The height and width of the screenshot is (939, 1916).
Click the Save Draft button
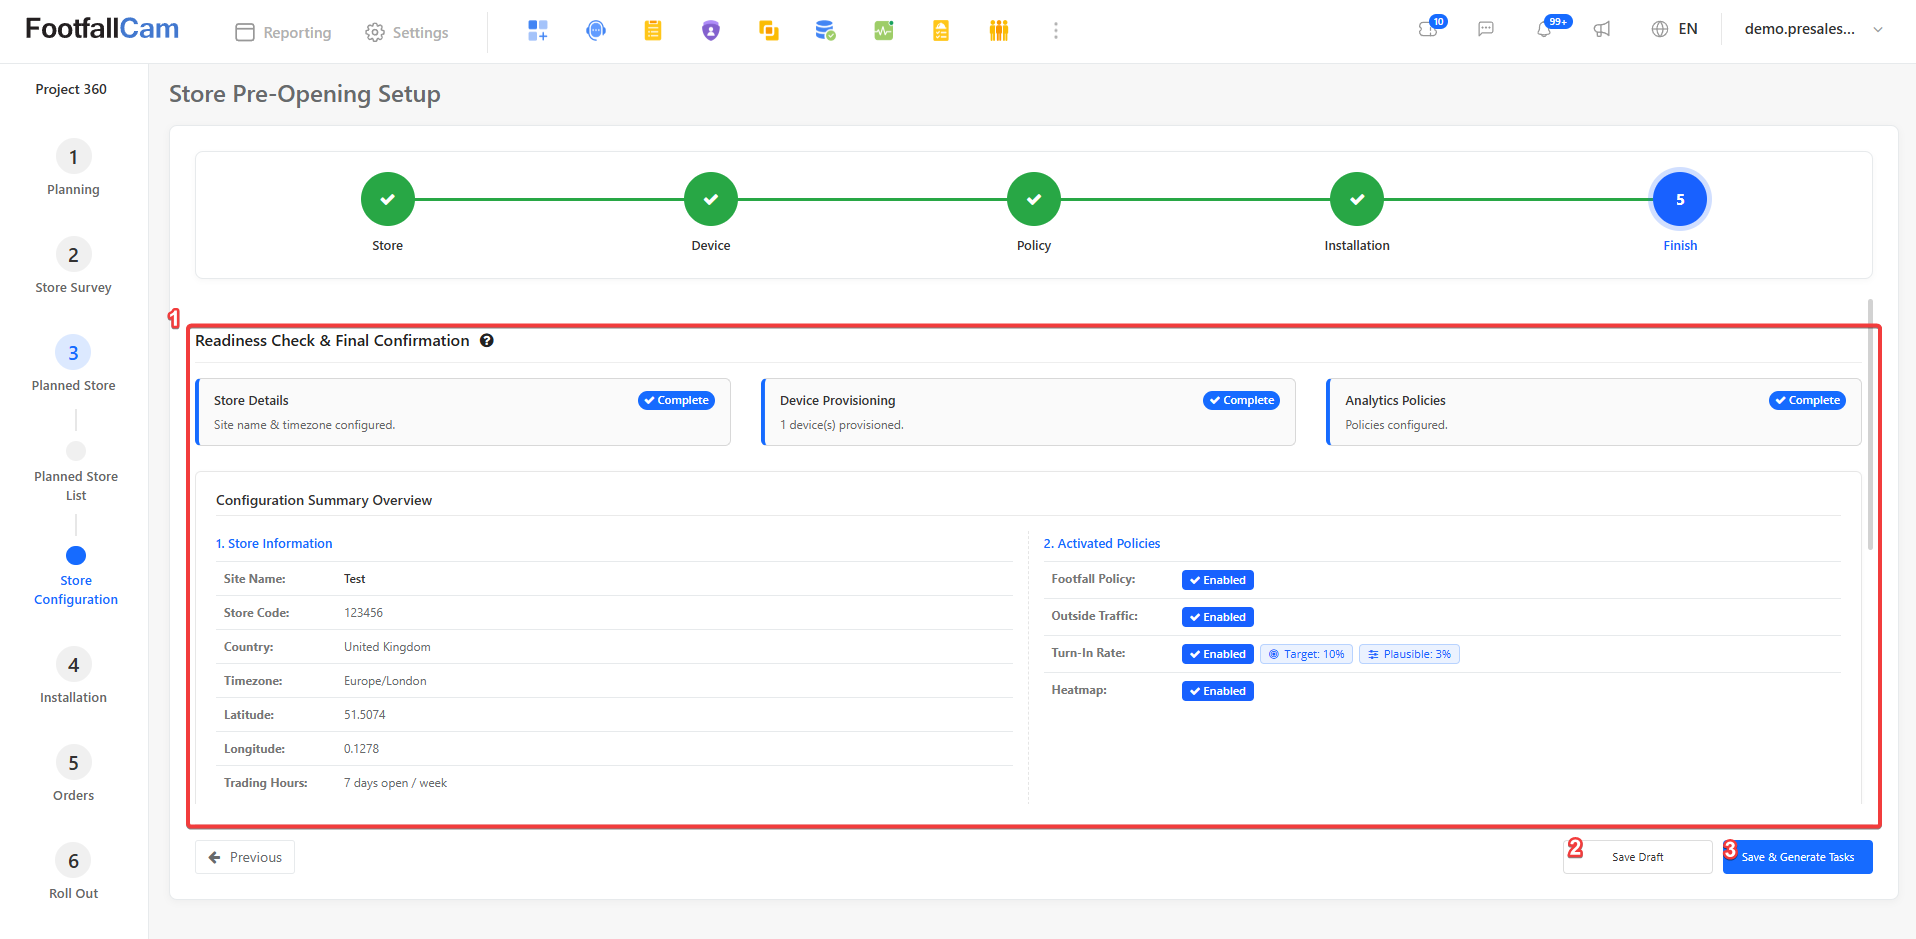tap(1638, 857)
